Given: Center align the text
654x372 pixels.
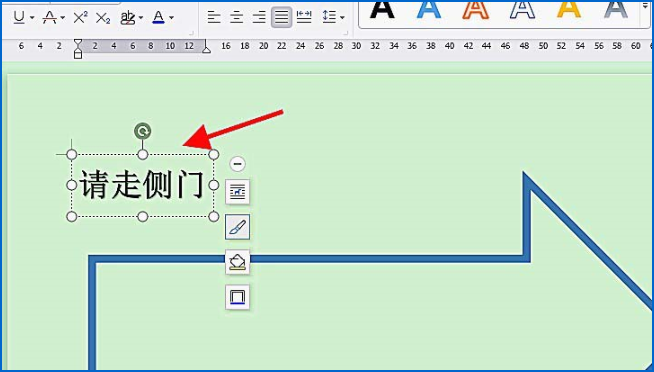Looking at the screenshot, I should [236, 18].
